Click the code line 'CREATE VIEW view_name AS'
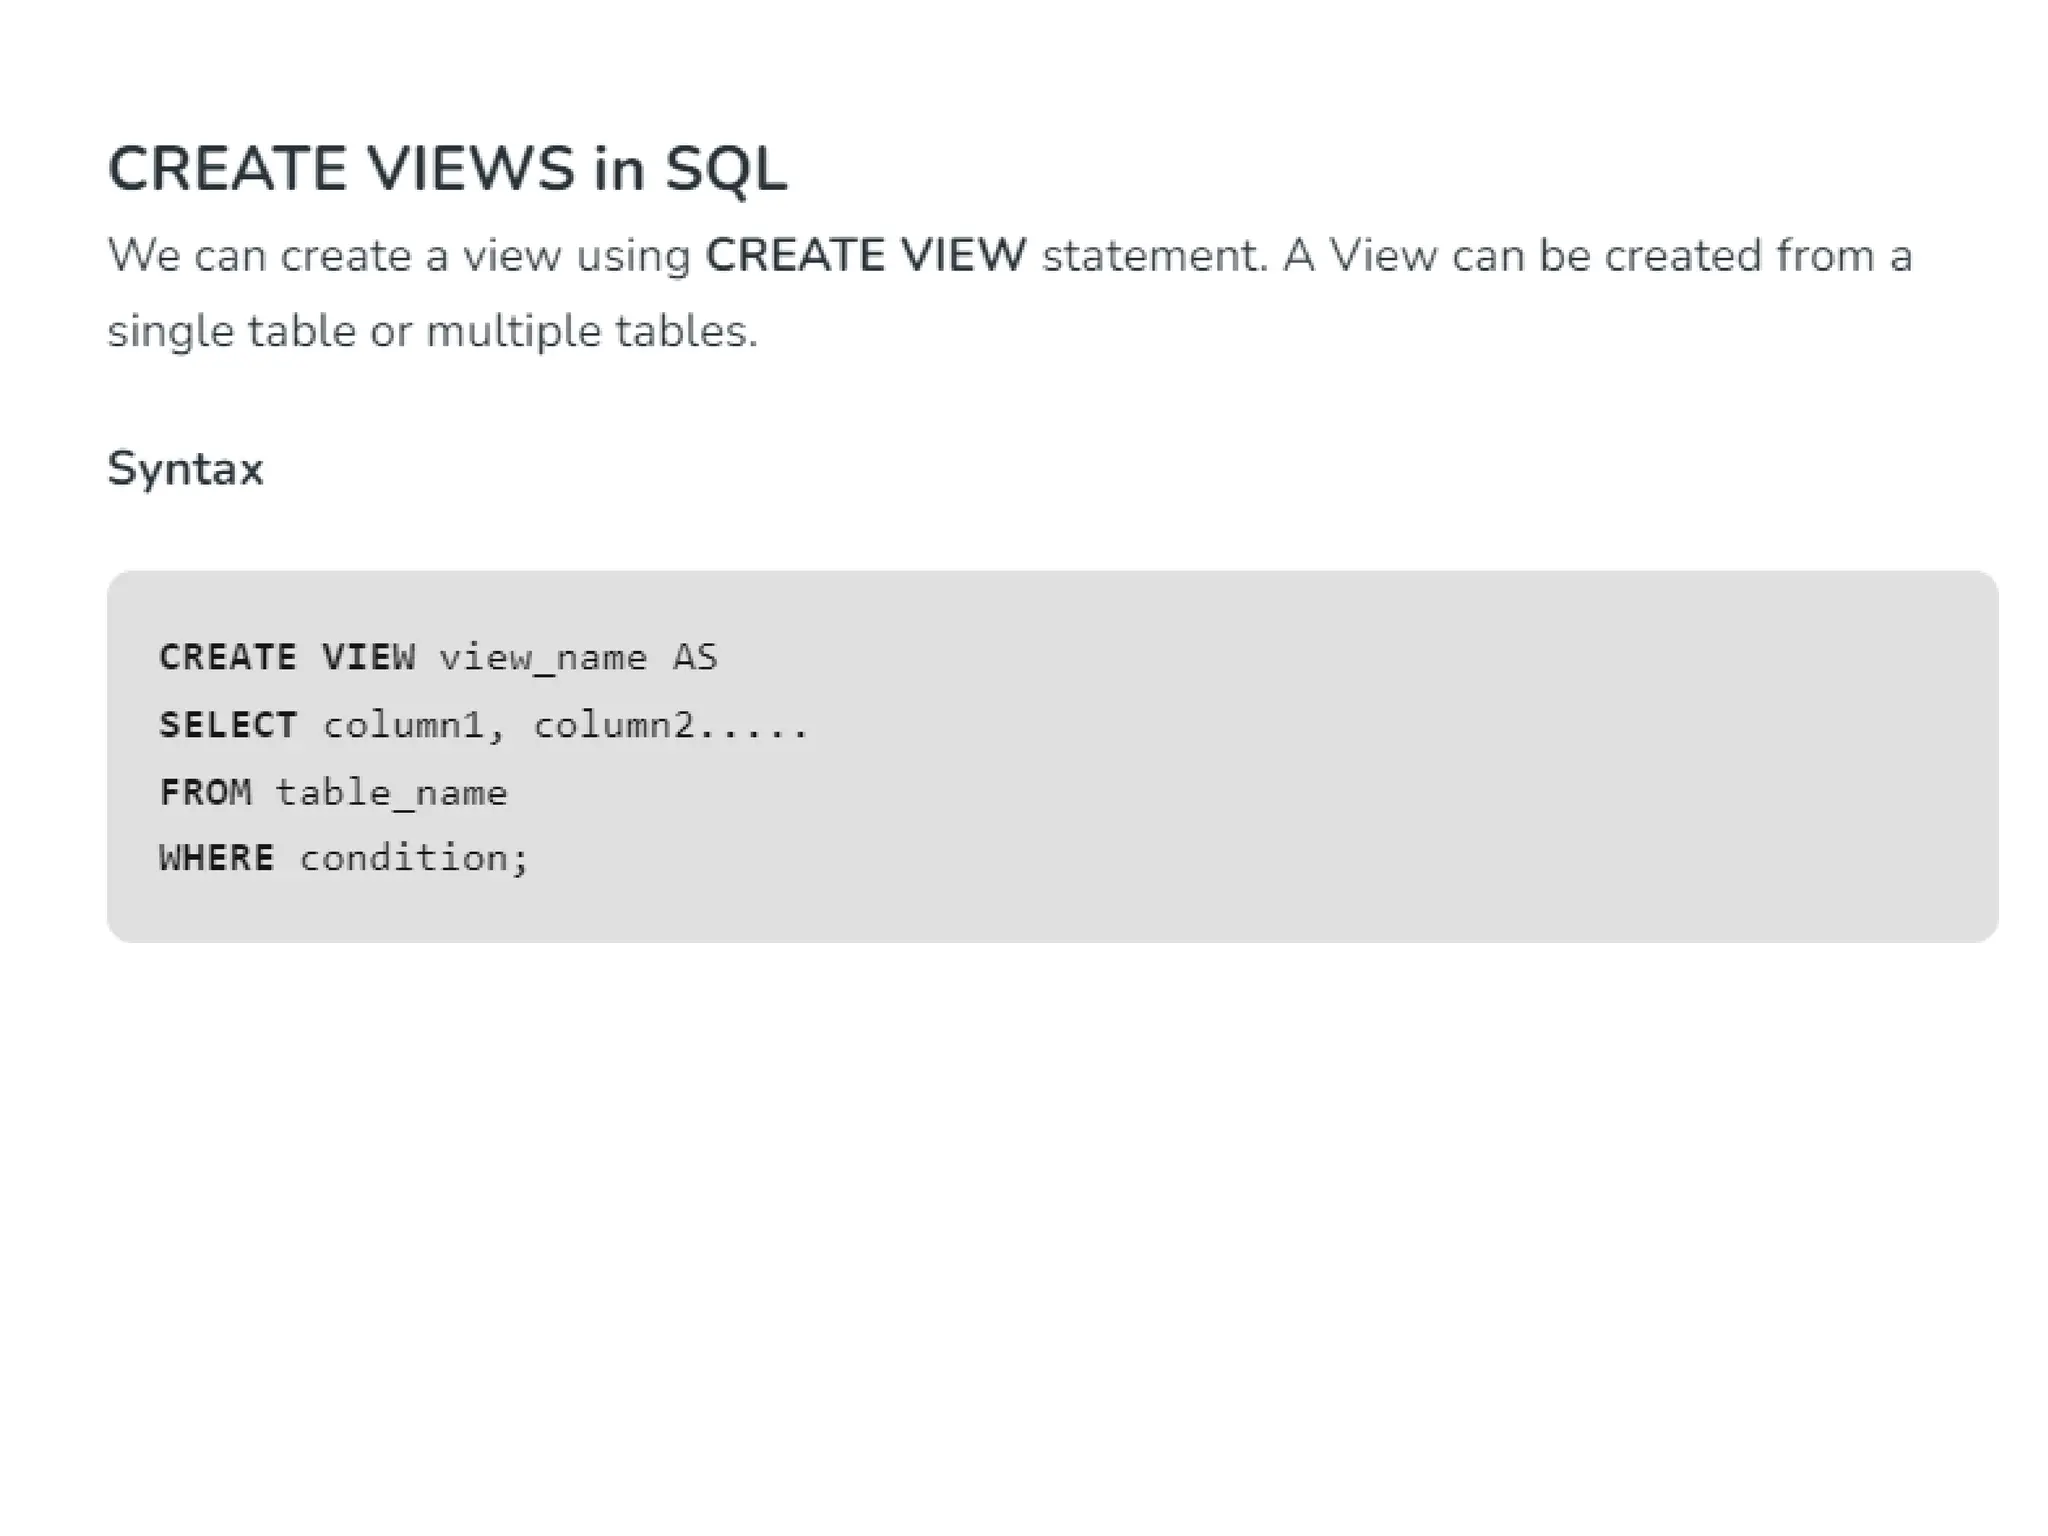Screen dimensions: 2048x1536 coord(438,657)
